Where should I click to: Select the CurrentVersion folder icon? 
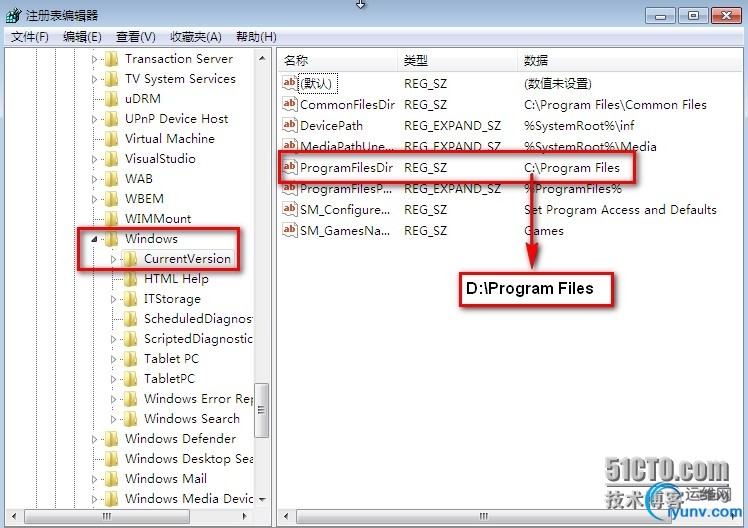click(x=130, y=259)
